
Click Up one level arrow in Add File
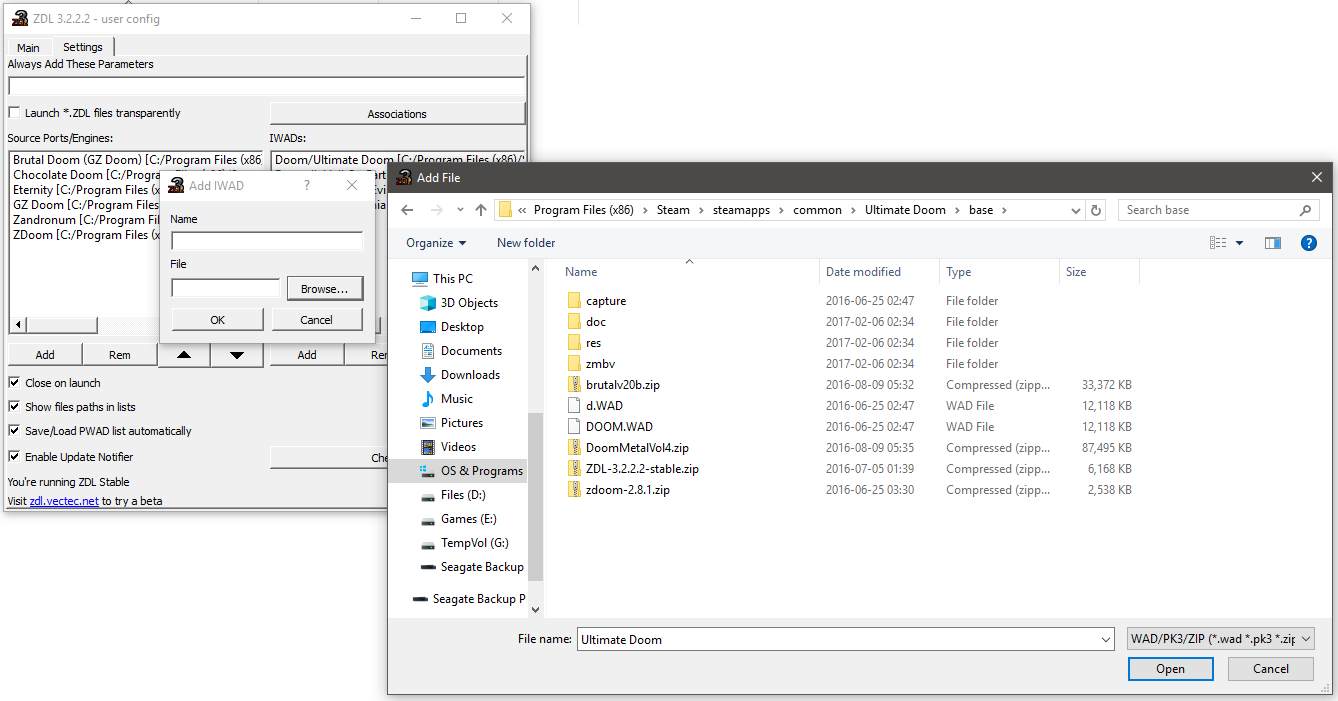(x=481, y=210)
